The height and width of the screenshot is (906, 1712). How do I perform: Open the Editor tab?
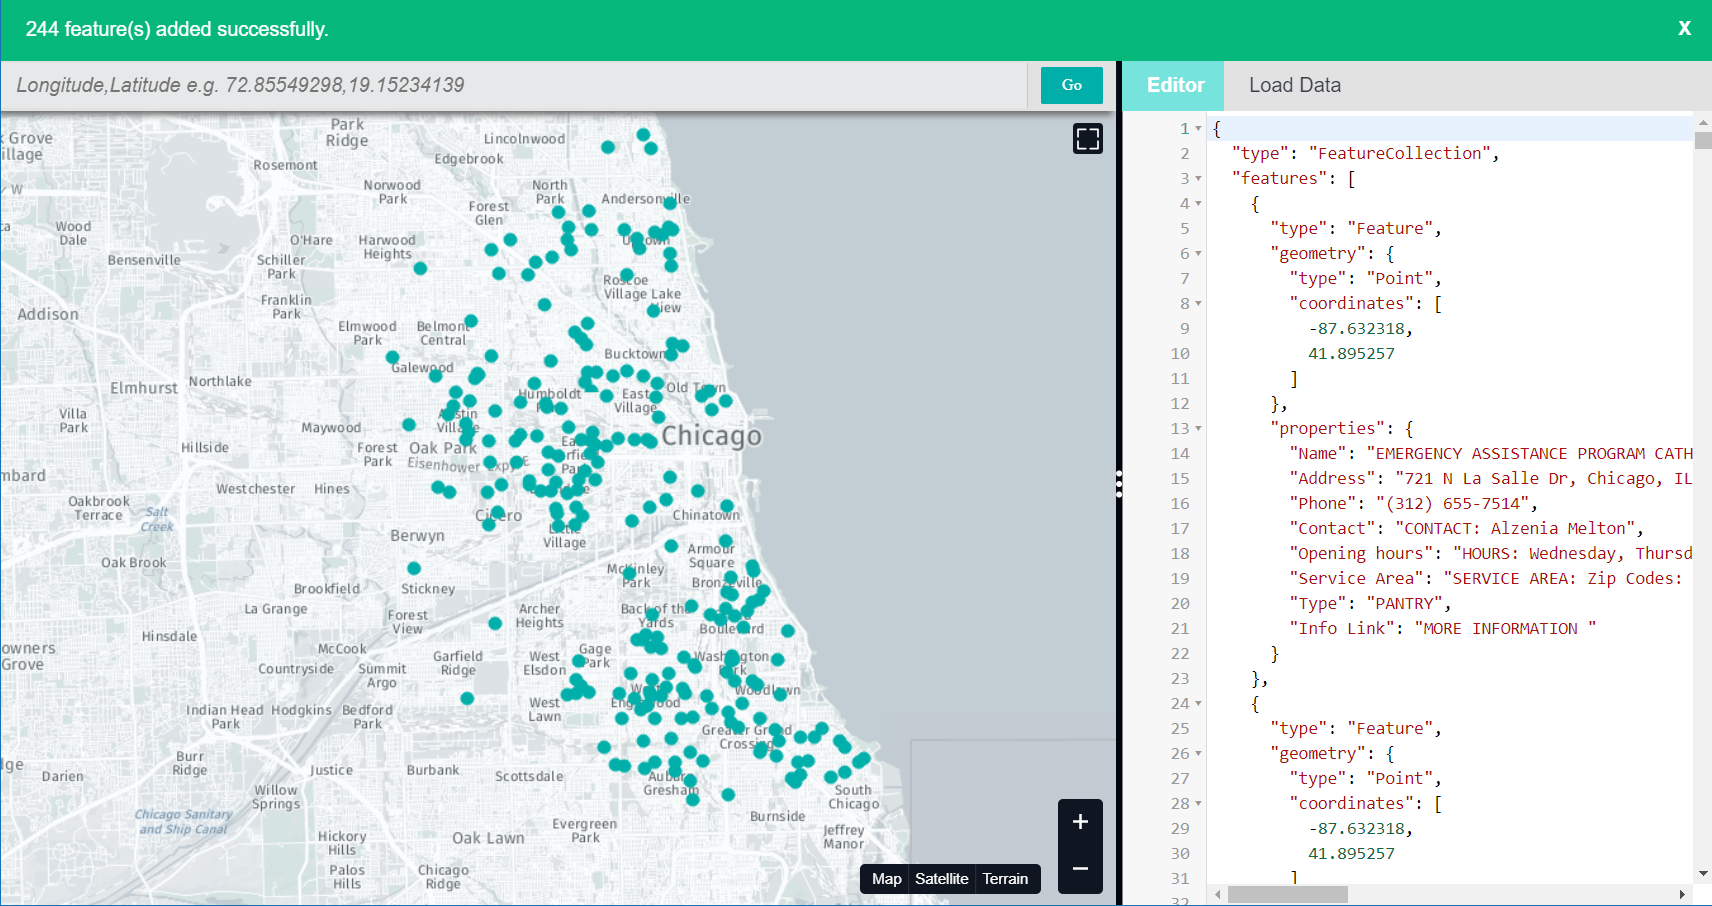[x=1175, y=85]
